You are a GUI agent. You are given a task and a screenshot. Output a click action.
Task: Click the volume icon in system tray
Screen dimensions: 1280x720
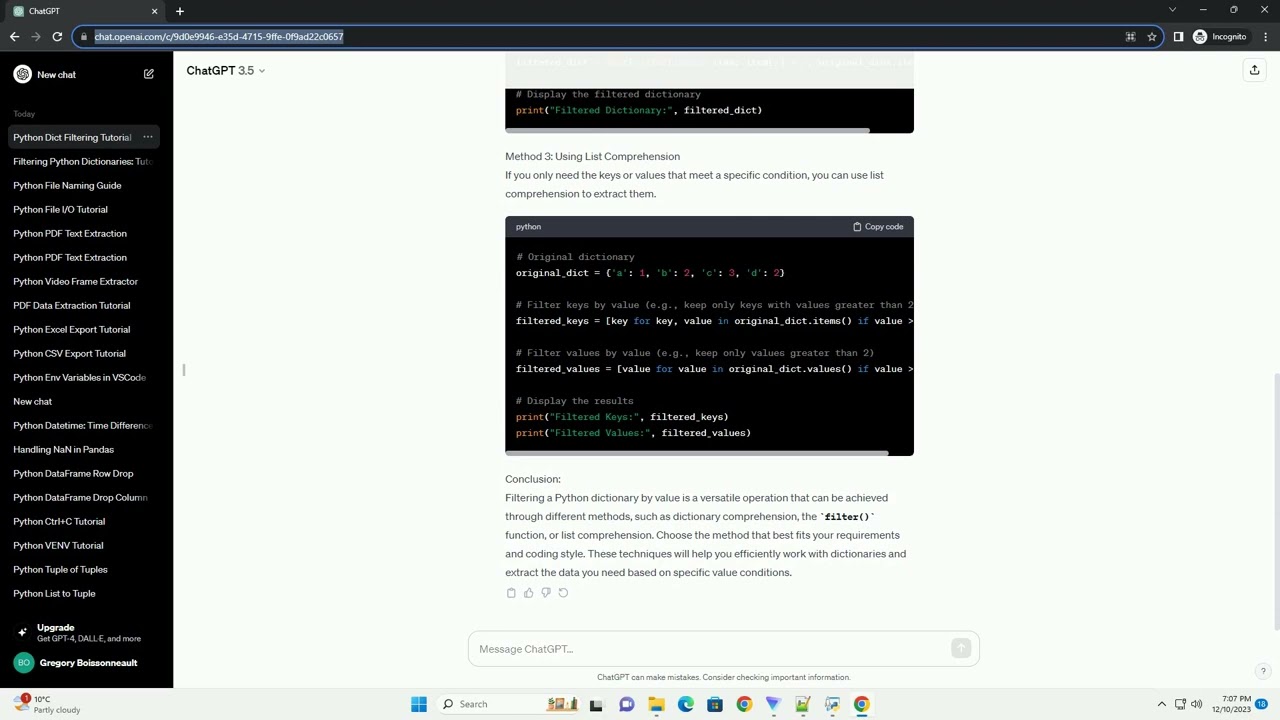pyautogui.click(x=1196, y=704)
